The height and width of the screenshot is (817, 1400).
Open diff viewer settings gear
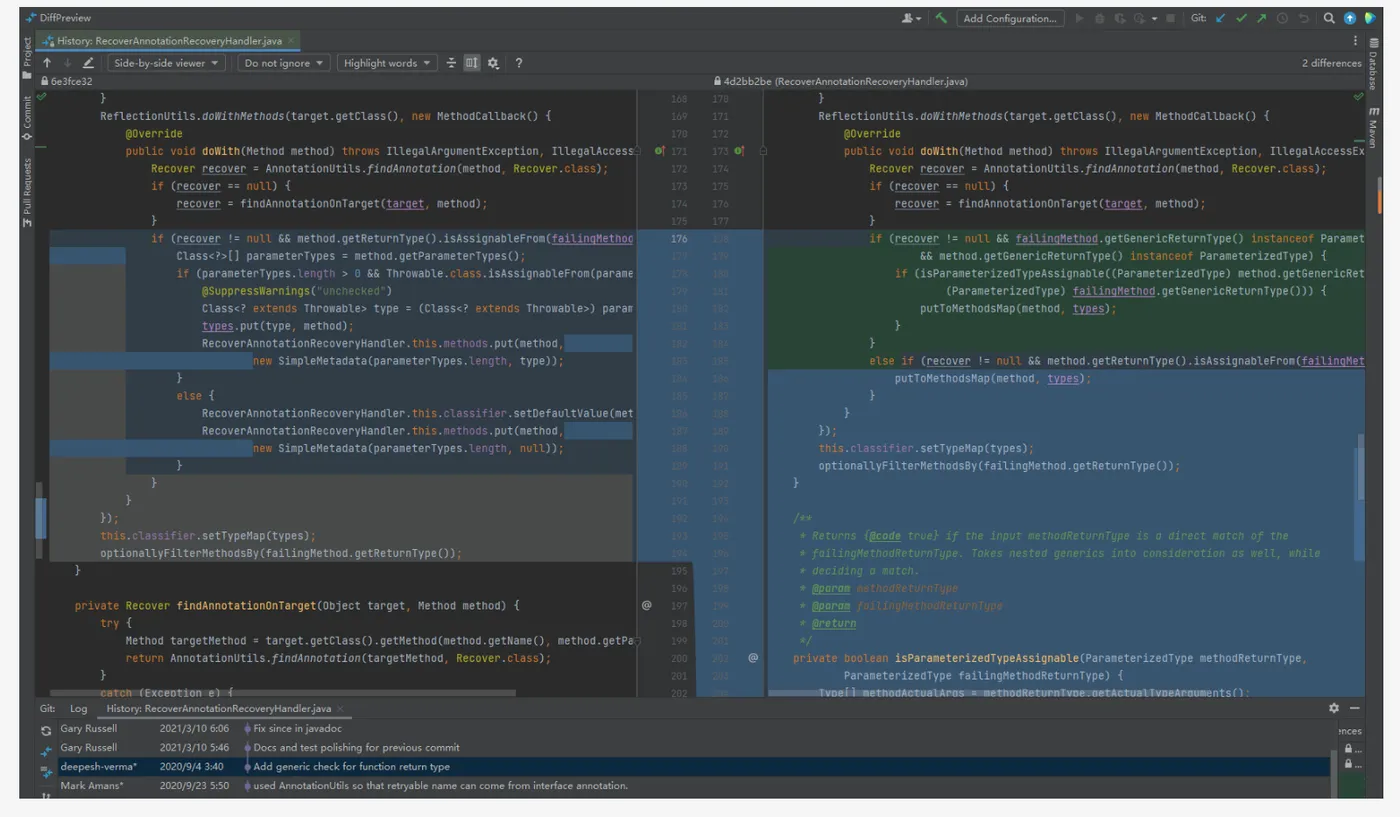point(493,63)
